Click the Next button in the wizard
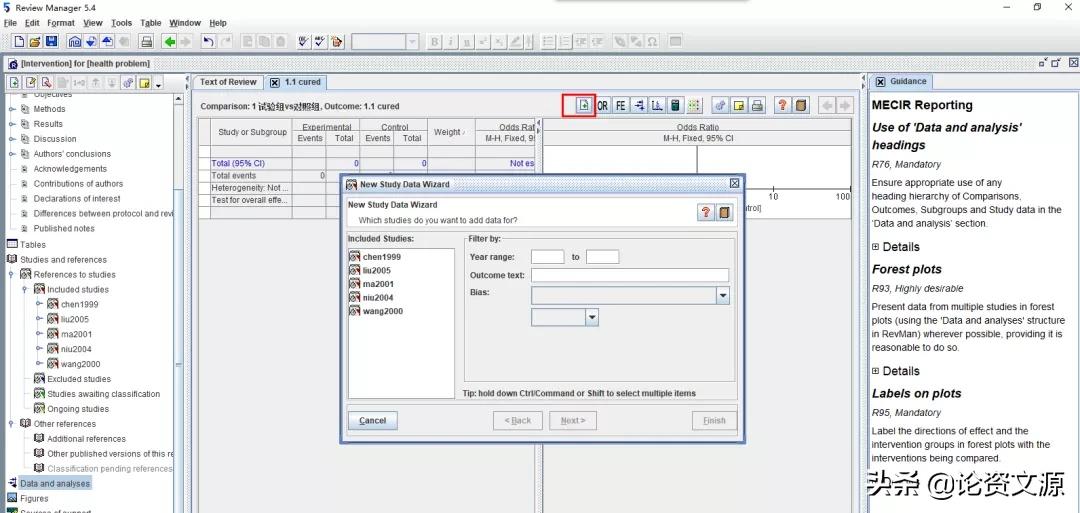 [x=573, y=421]
